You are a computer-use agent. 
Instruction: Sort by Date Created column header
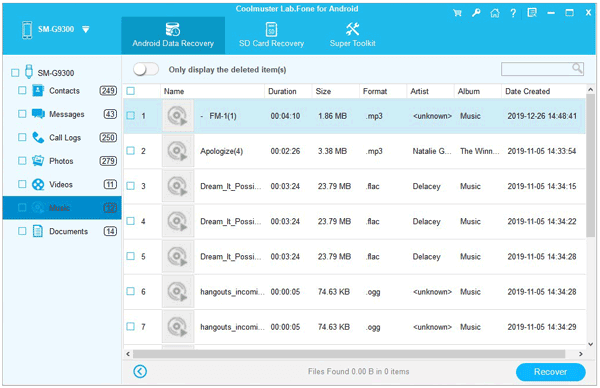543,91
